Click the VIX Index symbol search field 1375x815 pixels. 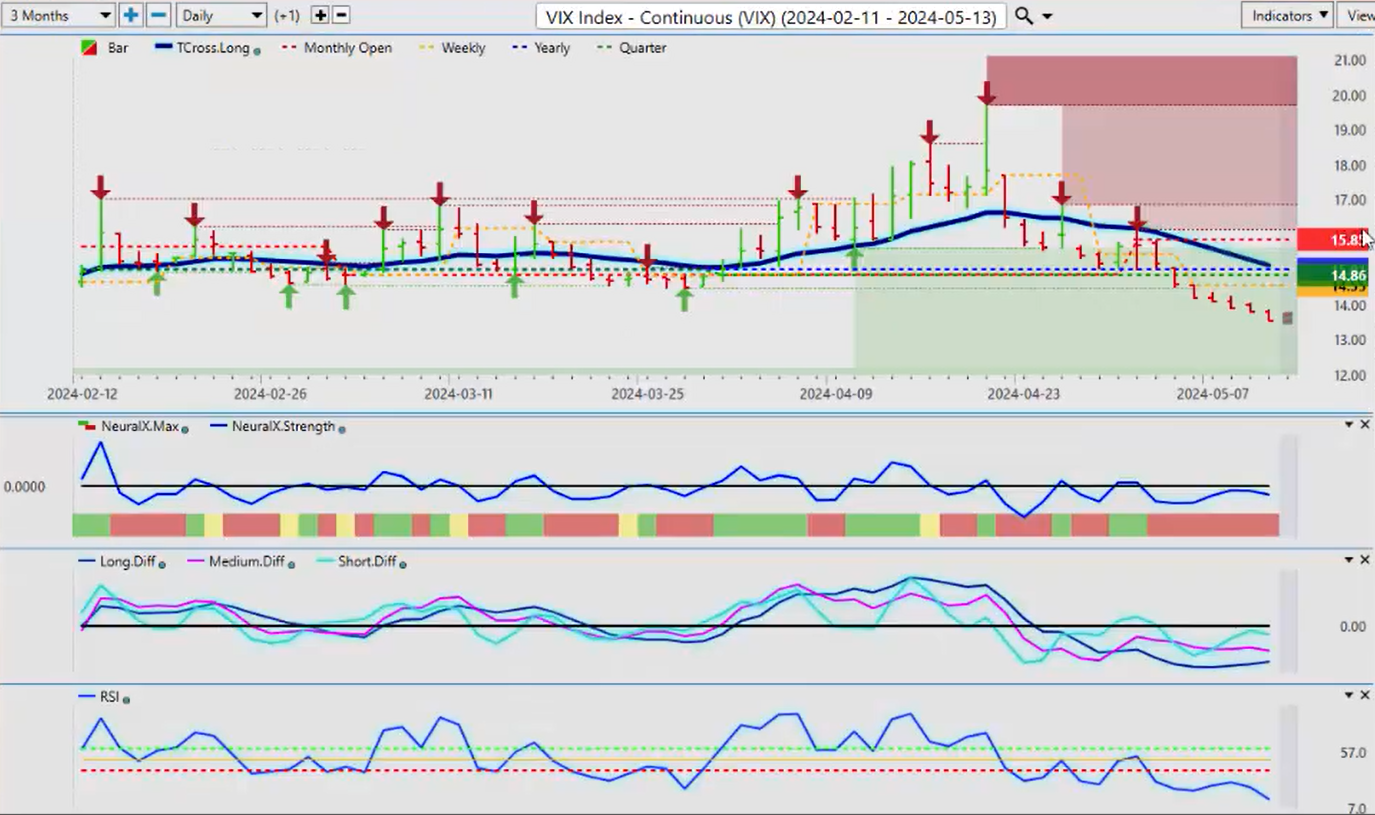point(770,16)
